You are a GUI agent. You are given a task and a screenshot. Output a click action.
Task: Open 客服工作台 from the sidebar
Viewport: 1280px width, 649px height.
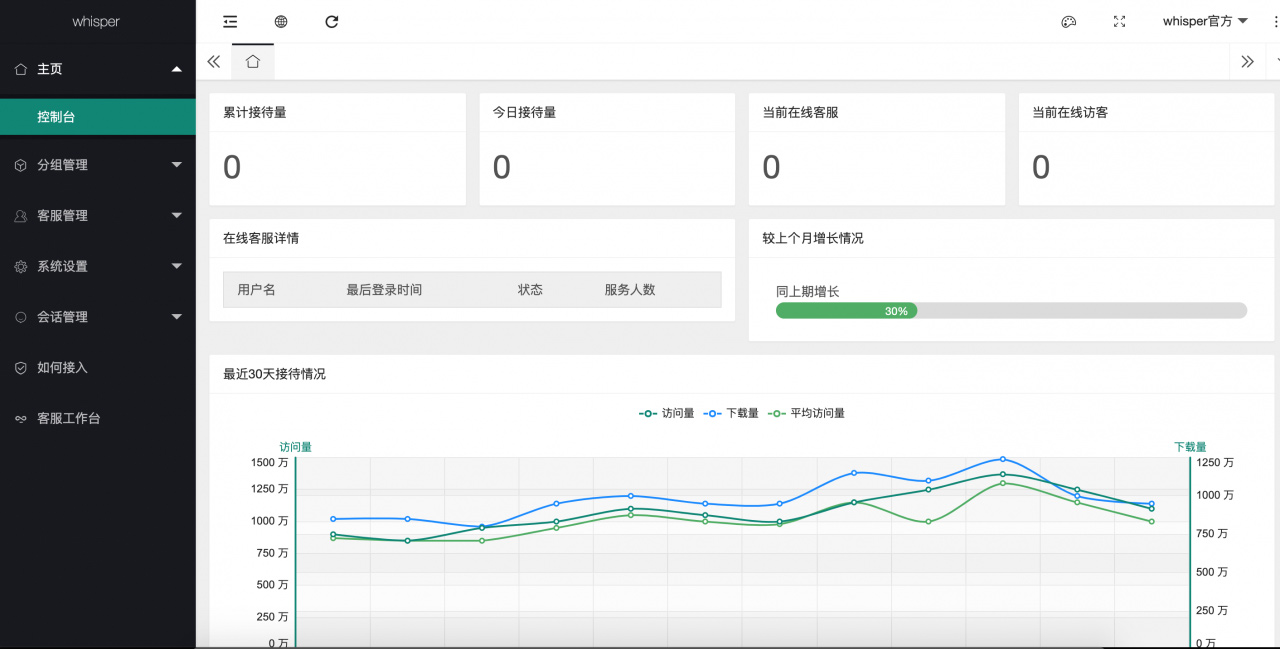(69, 419)
